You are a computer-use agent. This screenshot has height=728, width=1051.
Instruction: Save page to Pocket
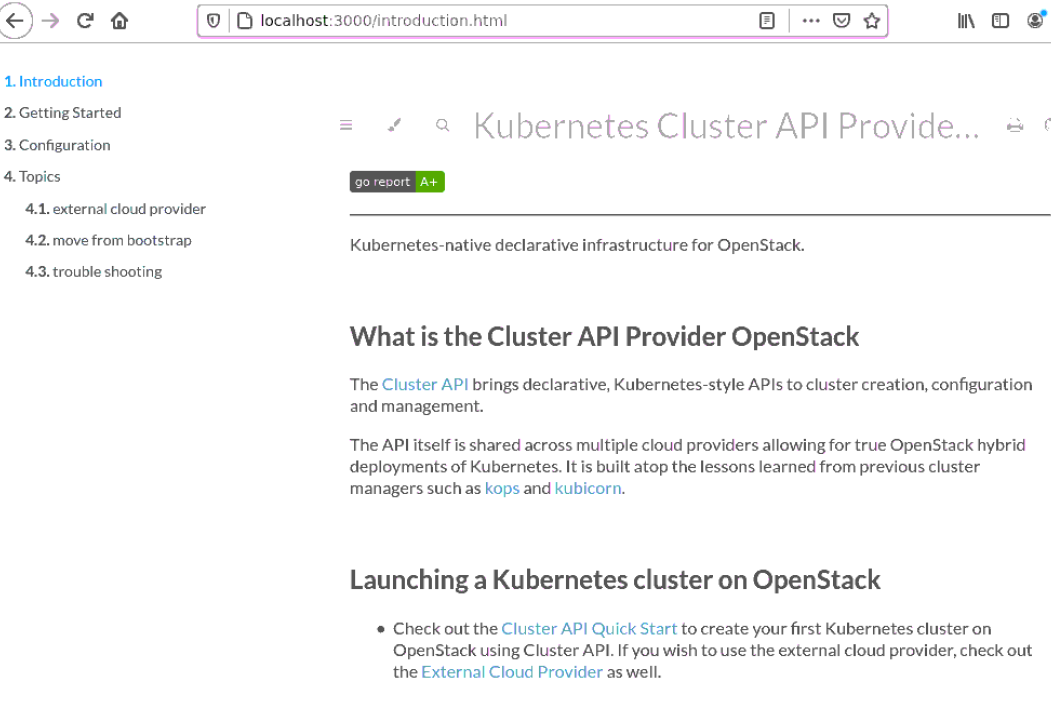(841, 21)
